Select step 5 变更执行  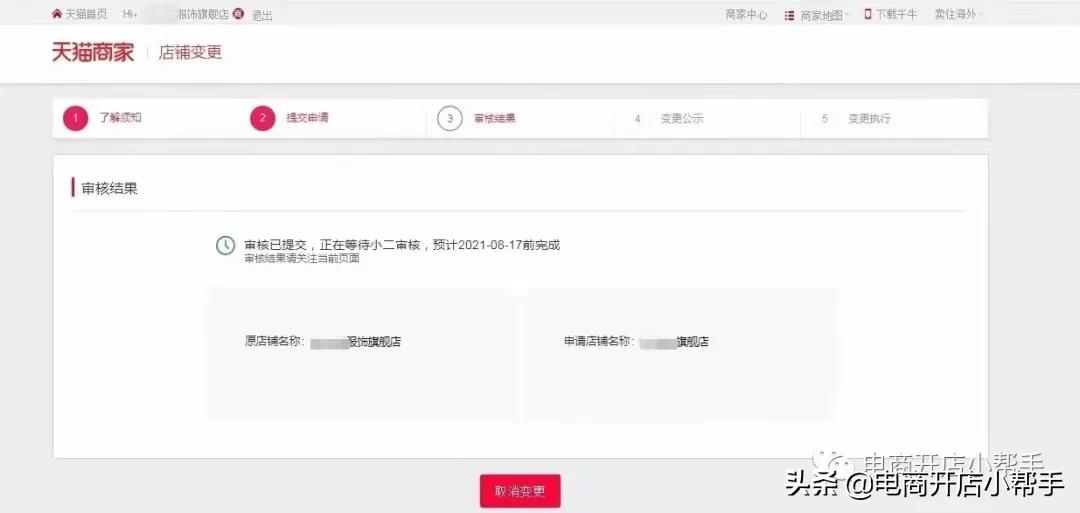click(x=855, y=118)
